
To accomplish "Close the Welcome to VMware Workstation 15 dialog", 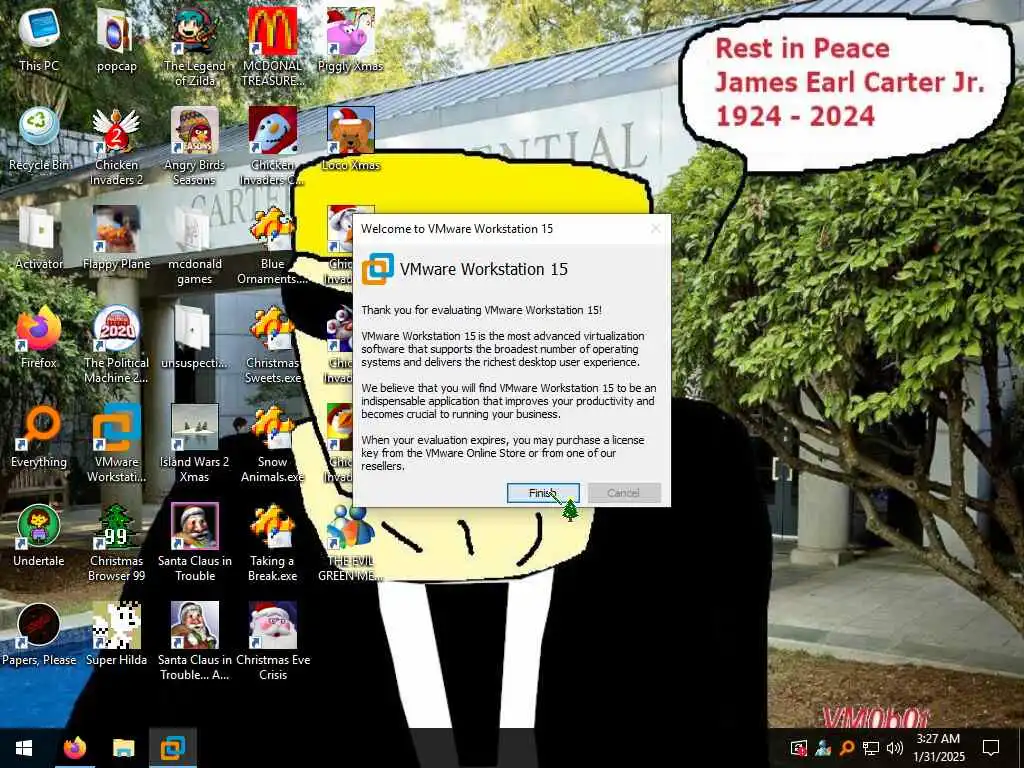I will [656, 229].
